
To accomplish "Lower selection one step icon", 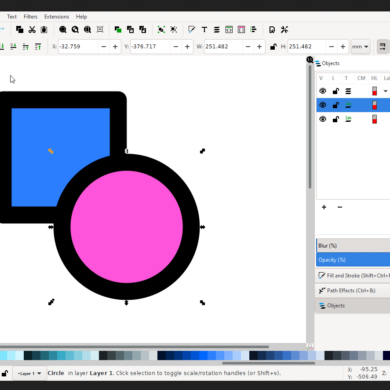I will (x=13, y=47).
